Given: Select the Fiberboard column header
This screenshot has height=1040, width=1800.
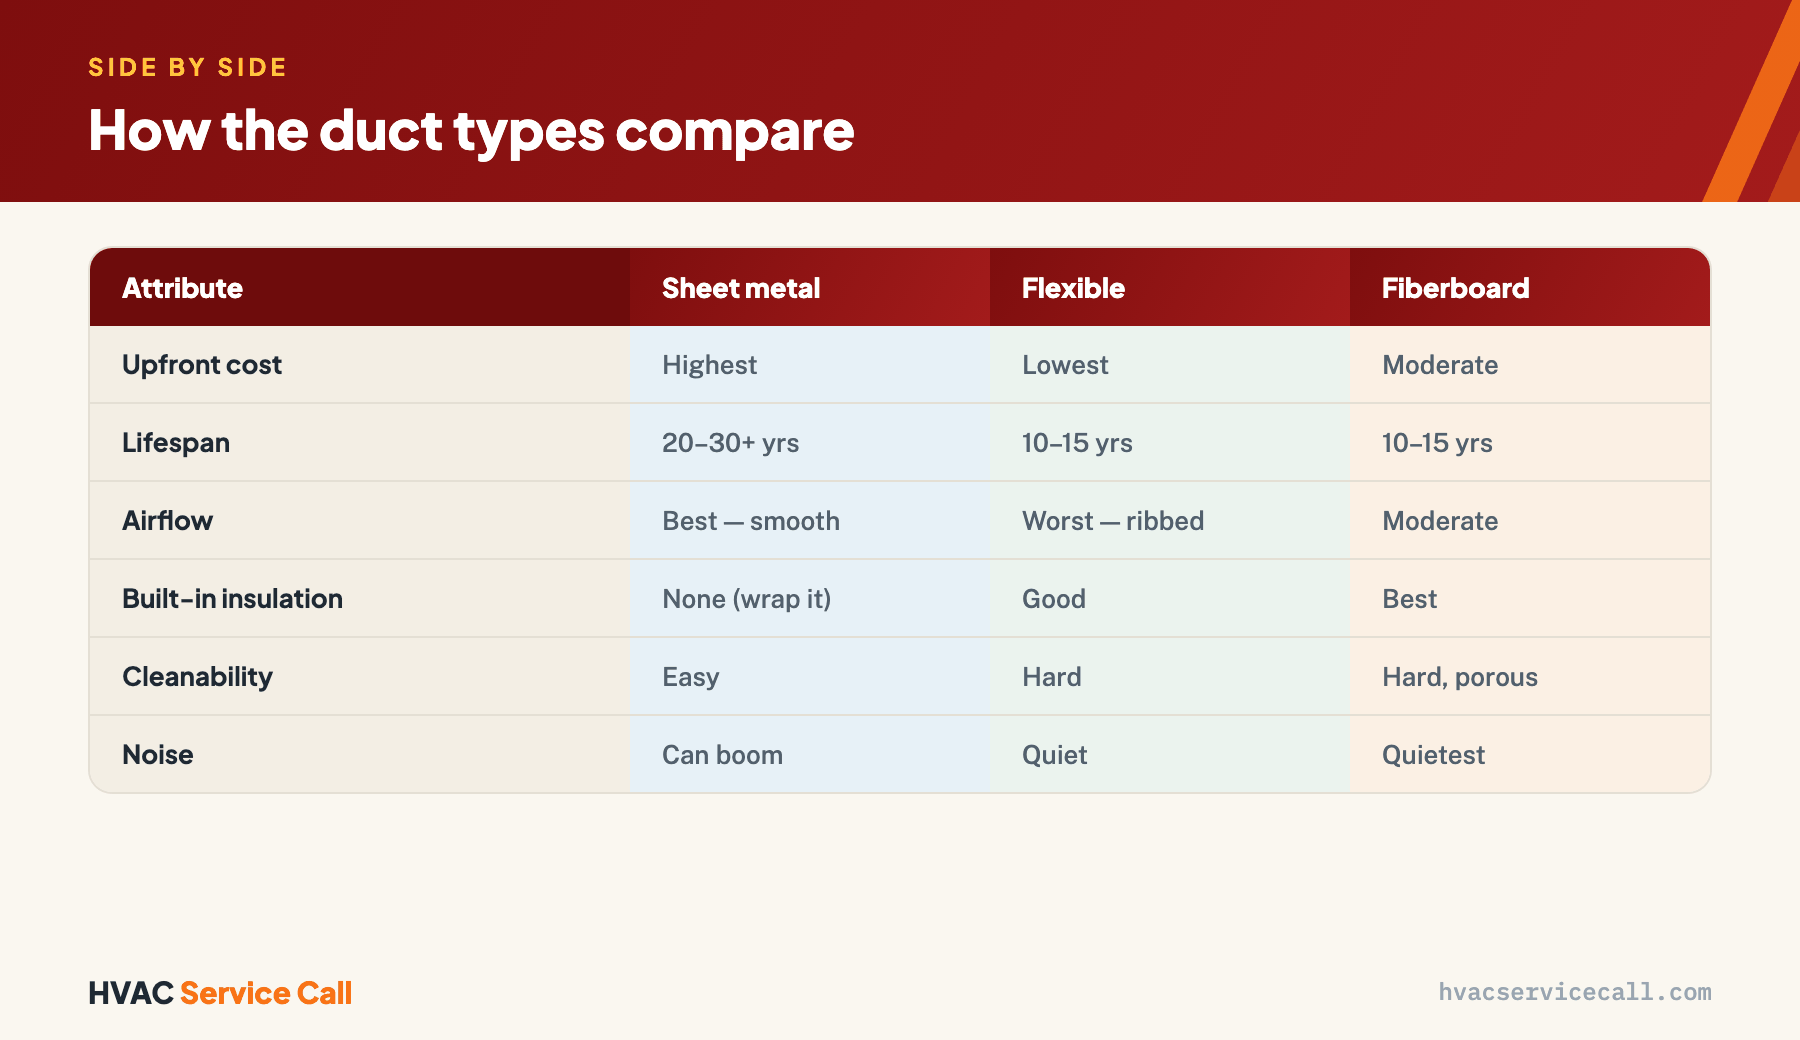Looking at the screenshot, I should pyautogui.click(x=1530, y=288).
